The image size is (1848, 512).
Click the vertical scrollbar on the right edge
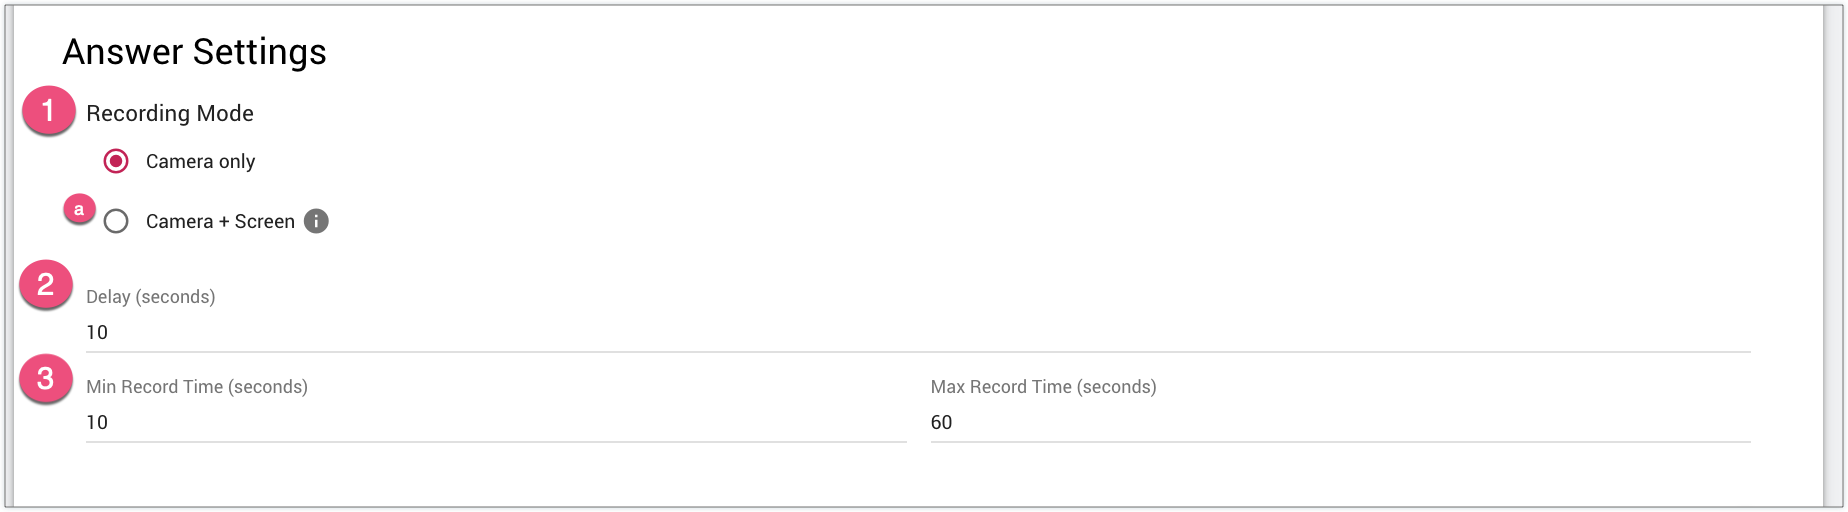[x=1833, y=256]
